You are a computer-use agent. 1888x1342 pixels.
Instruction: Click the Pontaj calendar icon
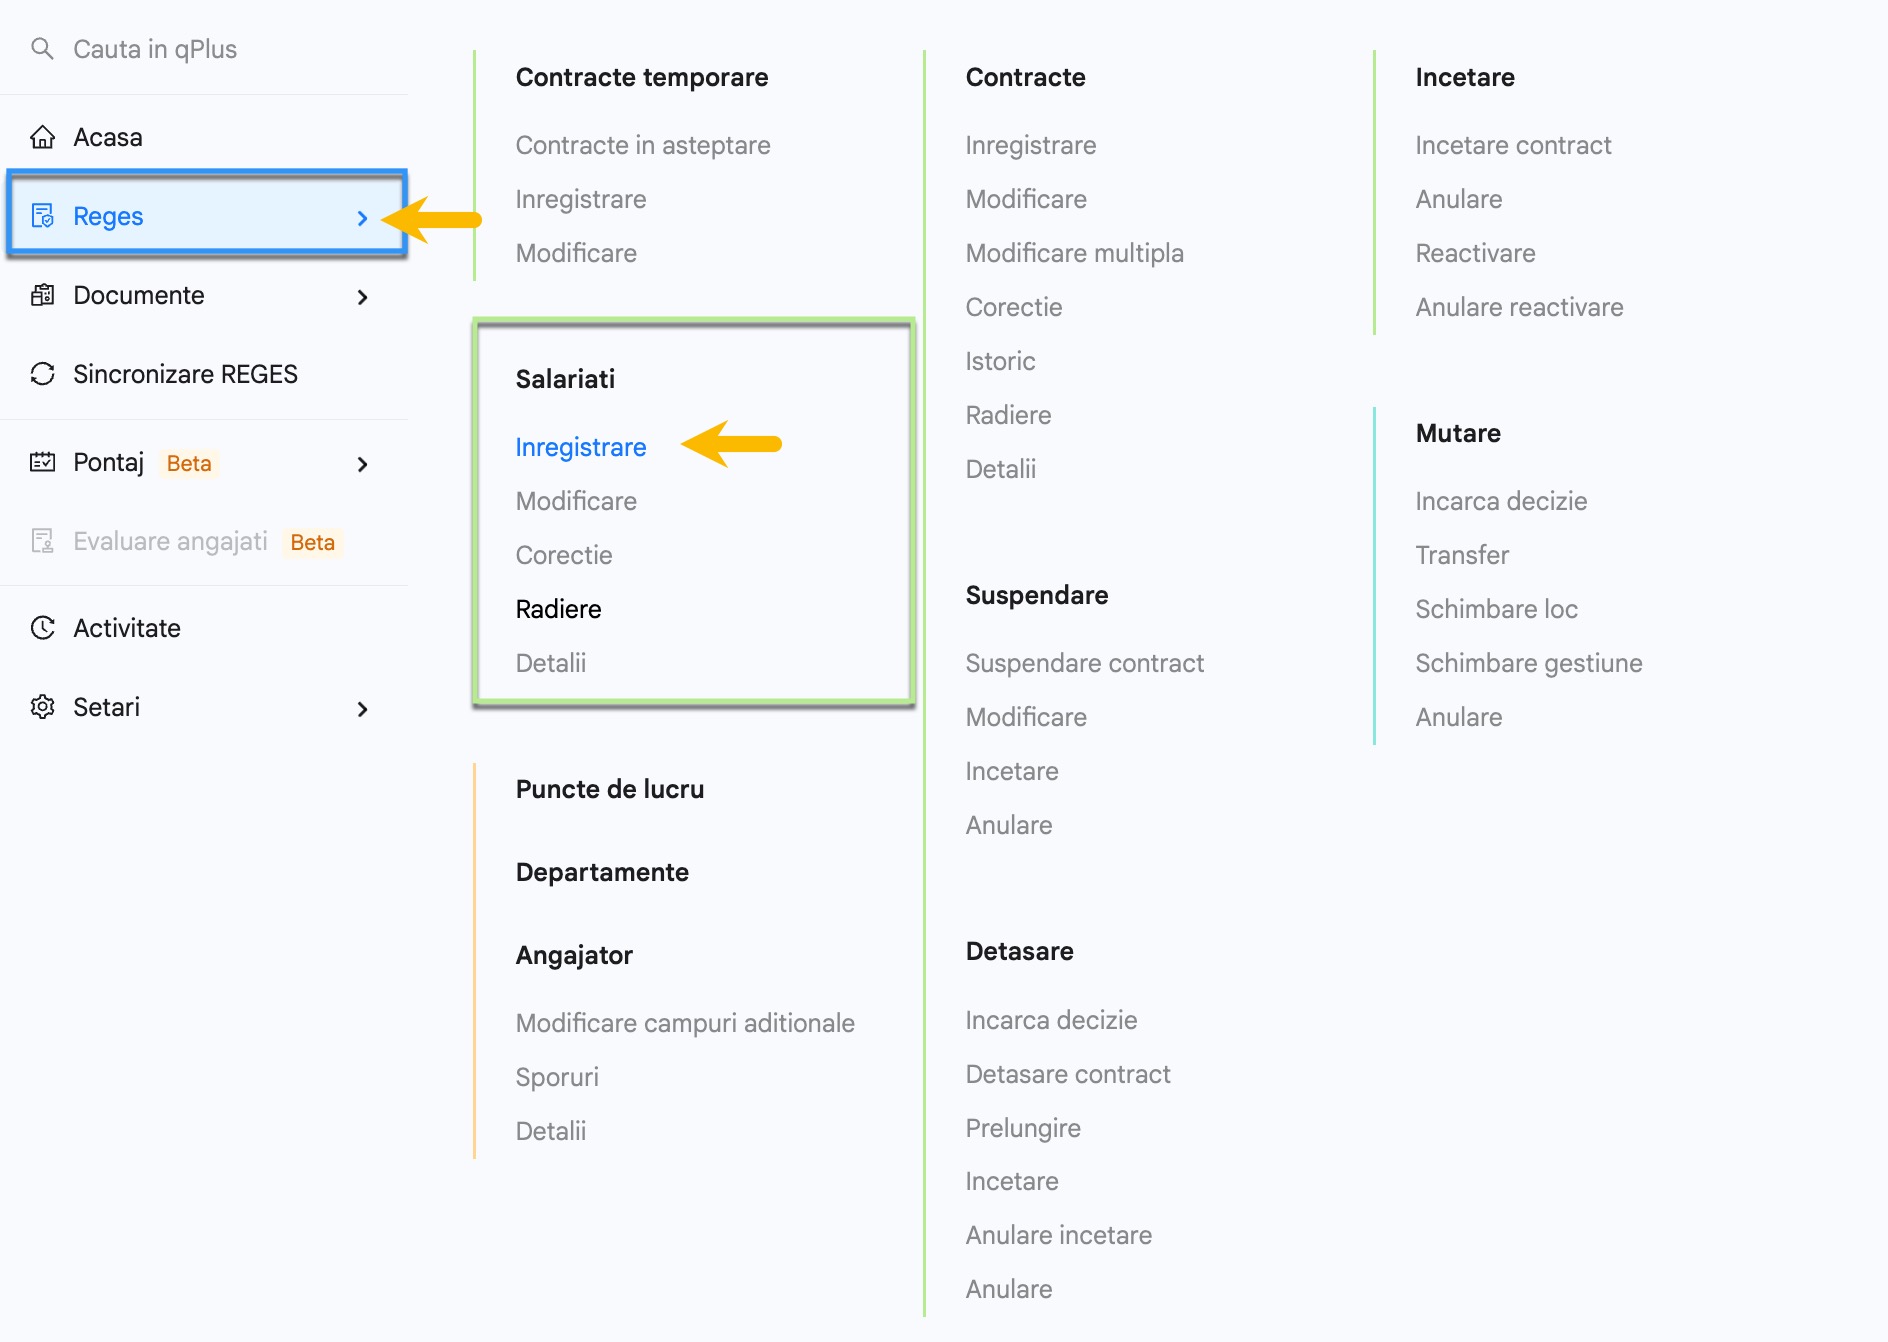tap(42, 462)
